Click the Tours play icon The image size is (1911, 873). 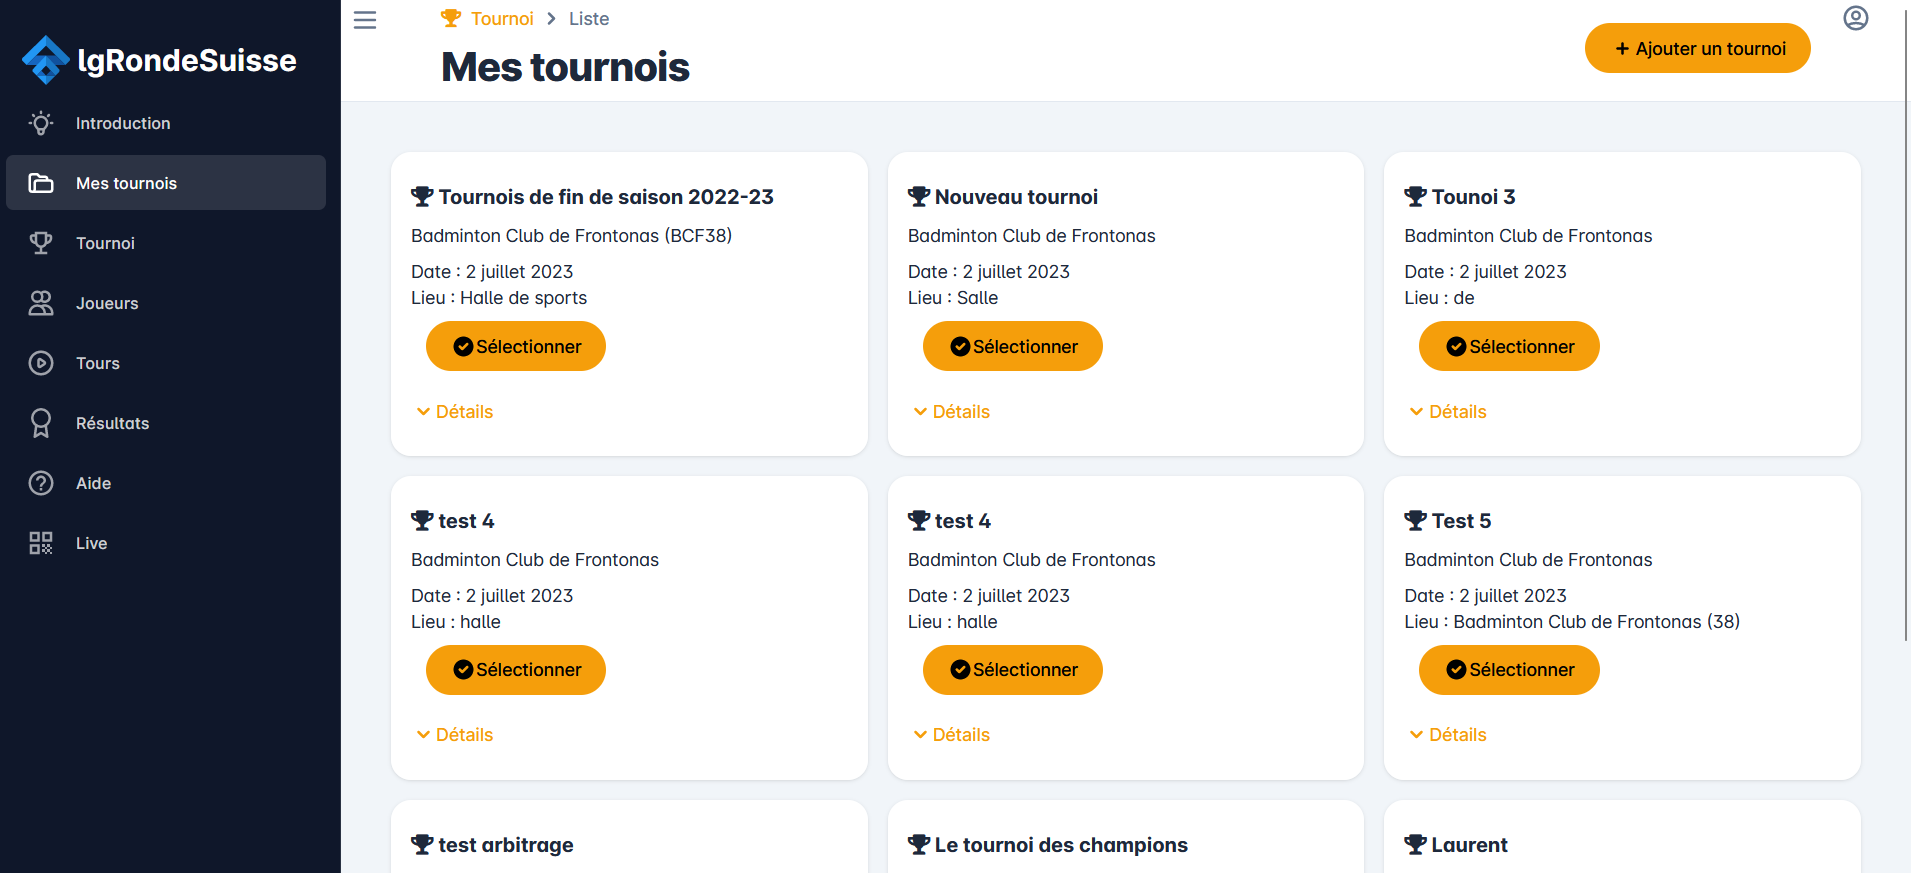(x=41, y=363)
